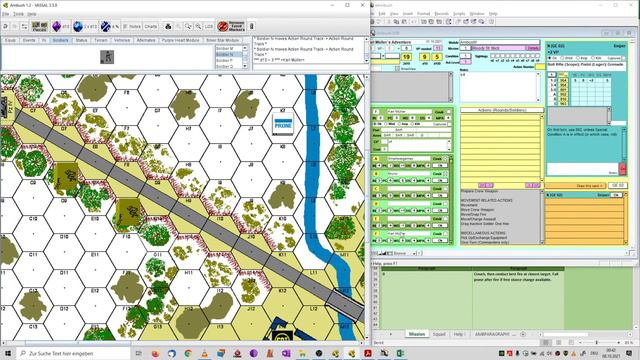Click Movement in the actions list
Image resolution: width=640 pixels, height=360 pixels.
pos(470,205)
